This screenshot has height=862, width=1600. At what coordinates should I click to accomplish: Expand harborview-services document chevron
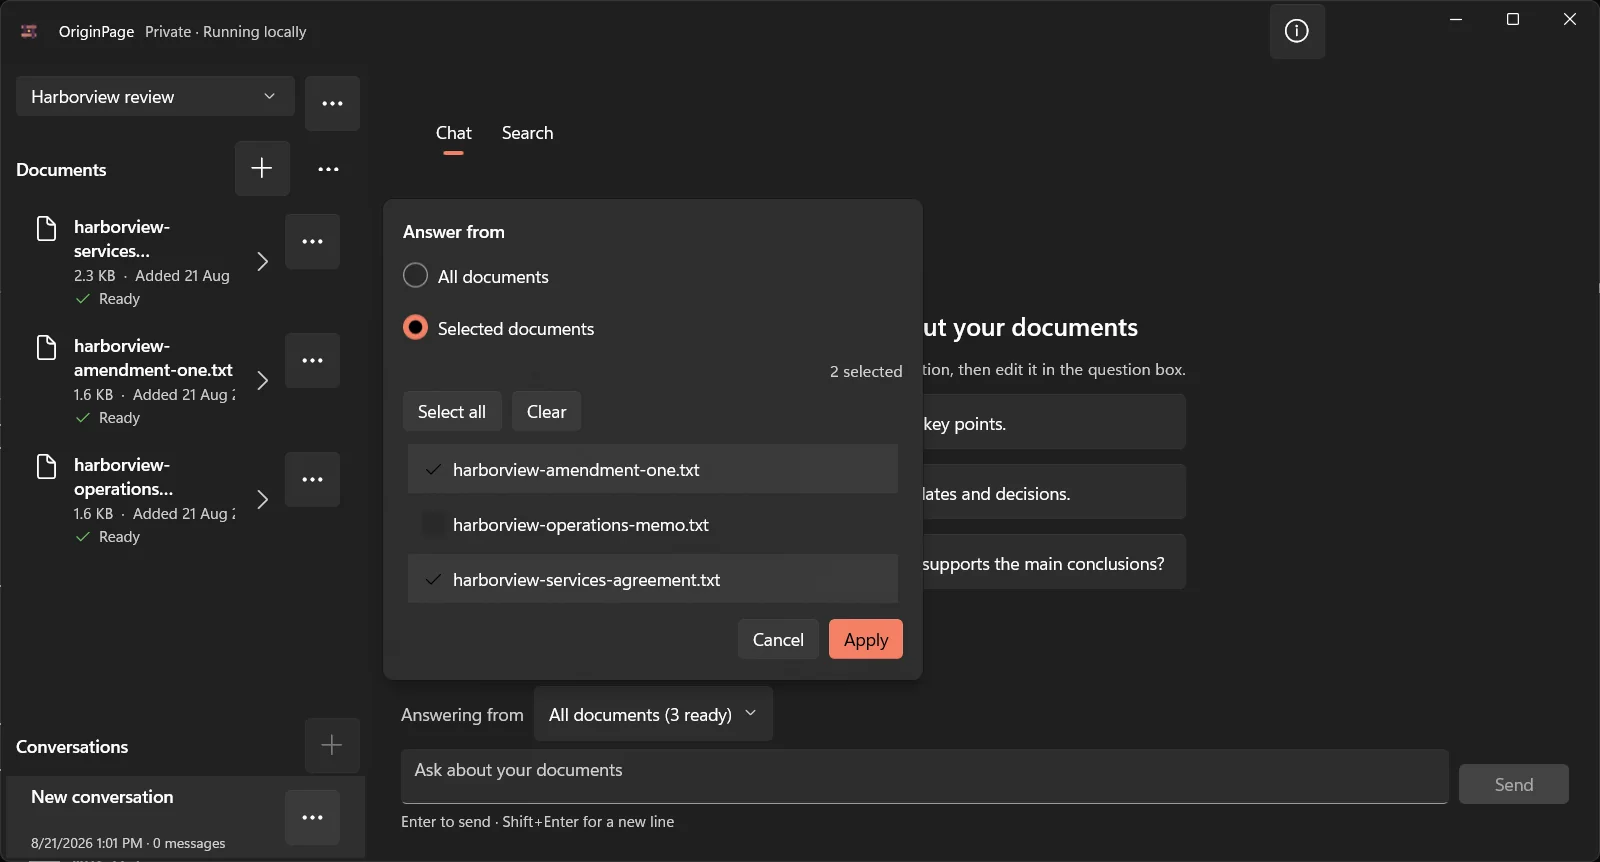(x=262, y=261)
